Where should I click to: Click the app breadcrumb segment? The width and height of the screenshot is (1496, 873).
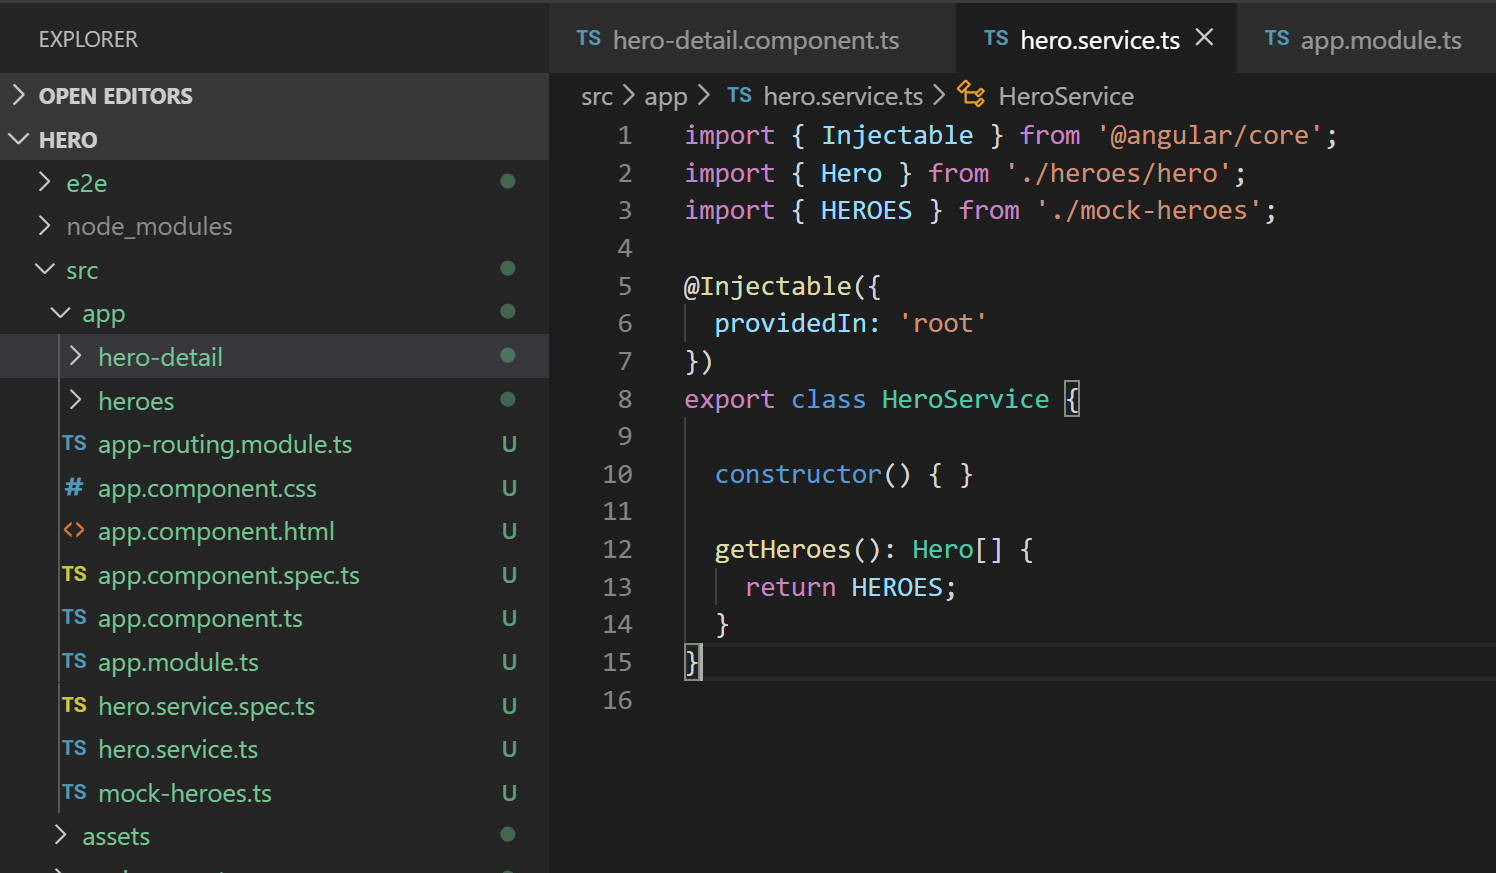pos(666,96)
